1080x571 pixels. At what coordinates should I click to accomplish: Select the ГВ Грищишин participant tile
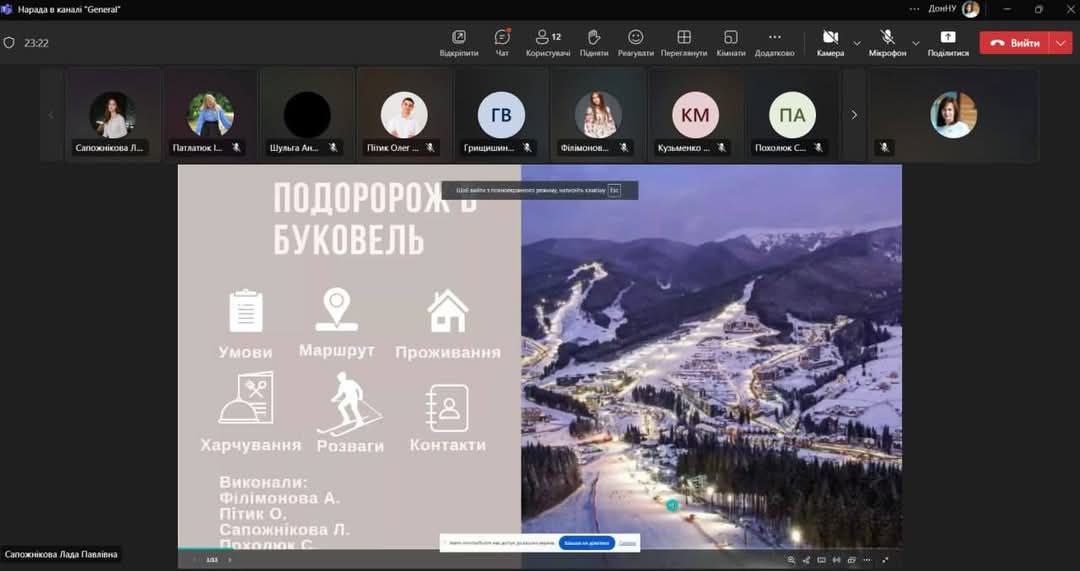coord(501,115)
